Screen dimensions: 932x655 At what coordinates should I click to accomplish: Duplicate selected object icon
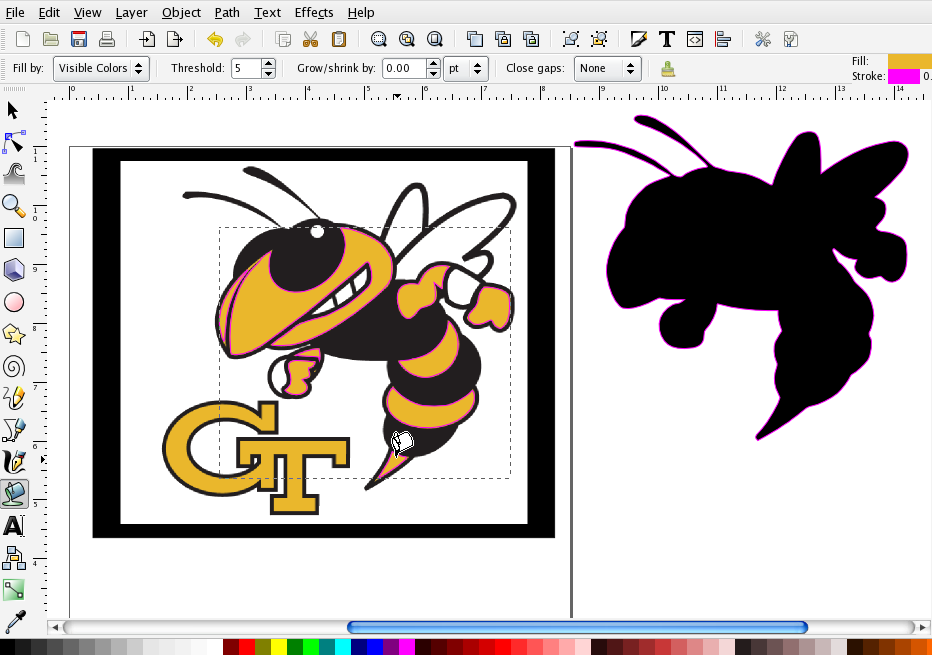click(x=474, y=39)
